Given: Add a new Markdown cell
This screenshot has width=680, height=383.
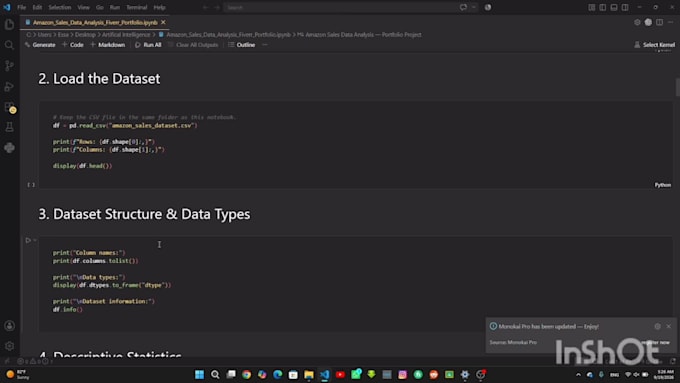Looking at the screenshot, I should 107,45.
